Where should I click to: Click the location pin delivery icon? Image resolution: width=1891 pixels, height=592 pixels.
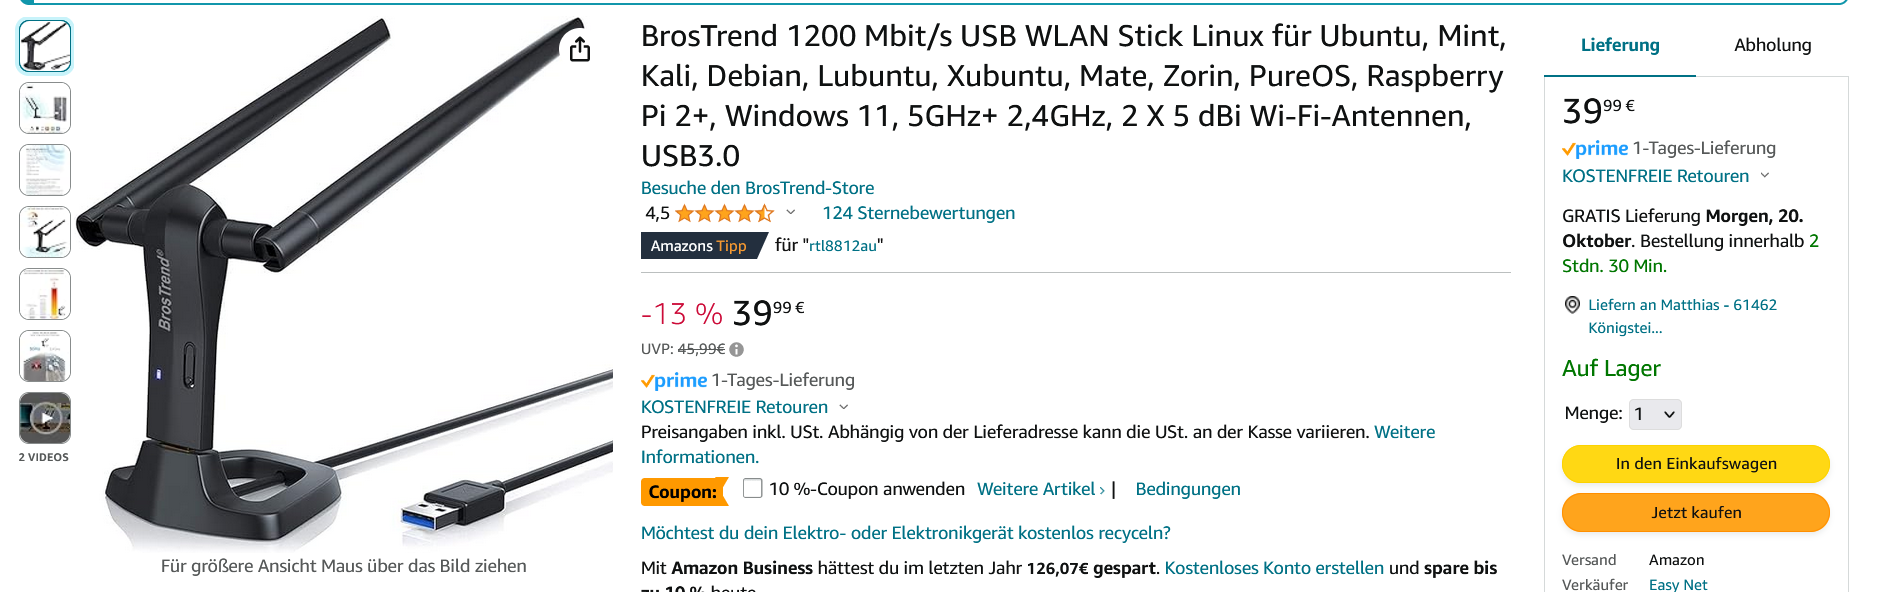coord(1572,305)
